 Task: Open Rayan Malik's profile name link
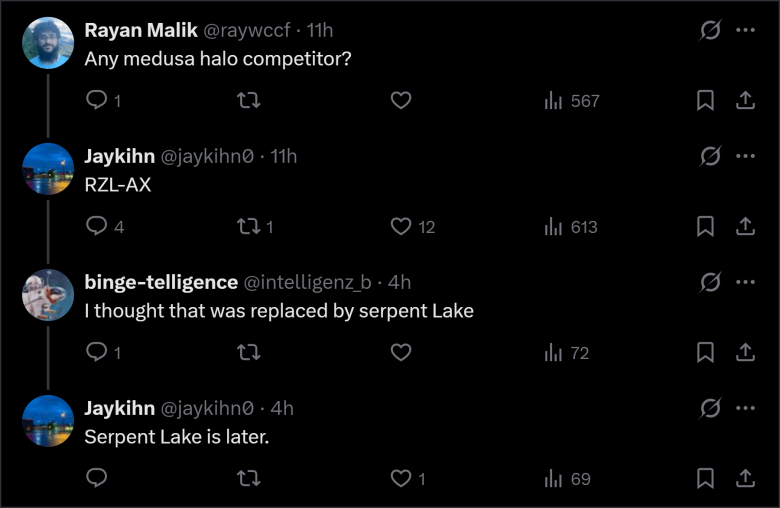click(x=141, y=30)
